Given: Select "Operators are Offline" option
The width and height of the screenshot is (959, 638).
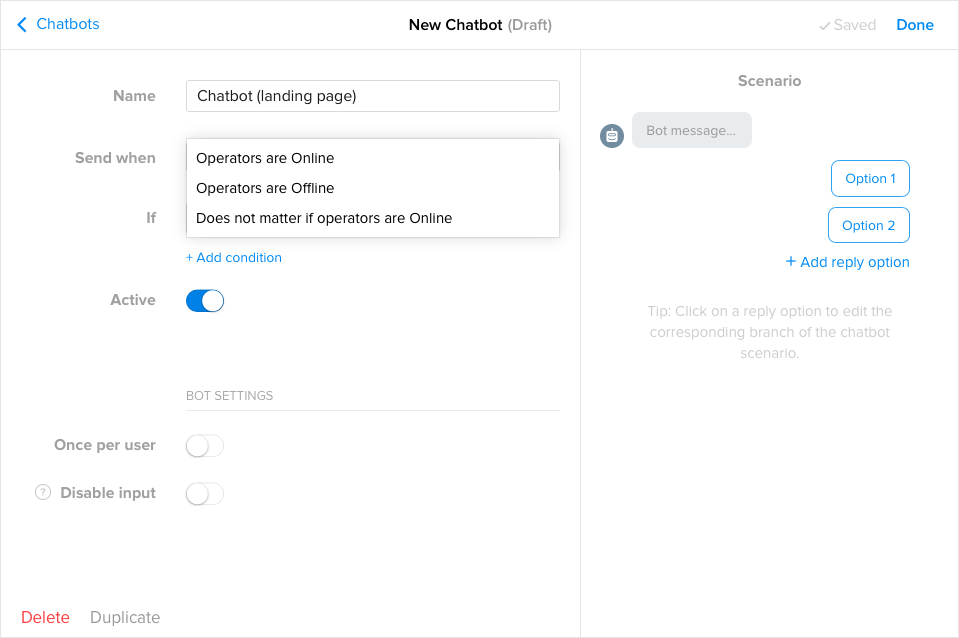Looking at the screenshot, I should tap(264, 188).
